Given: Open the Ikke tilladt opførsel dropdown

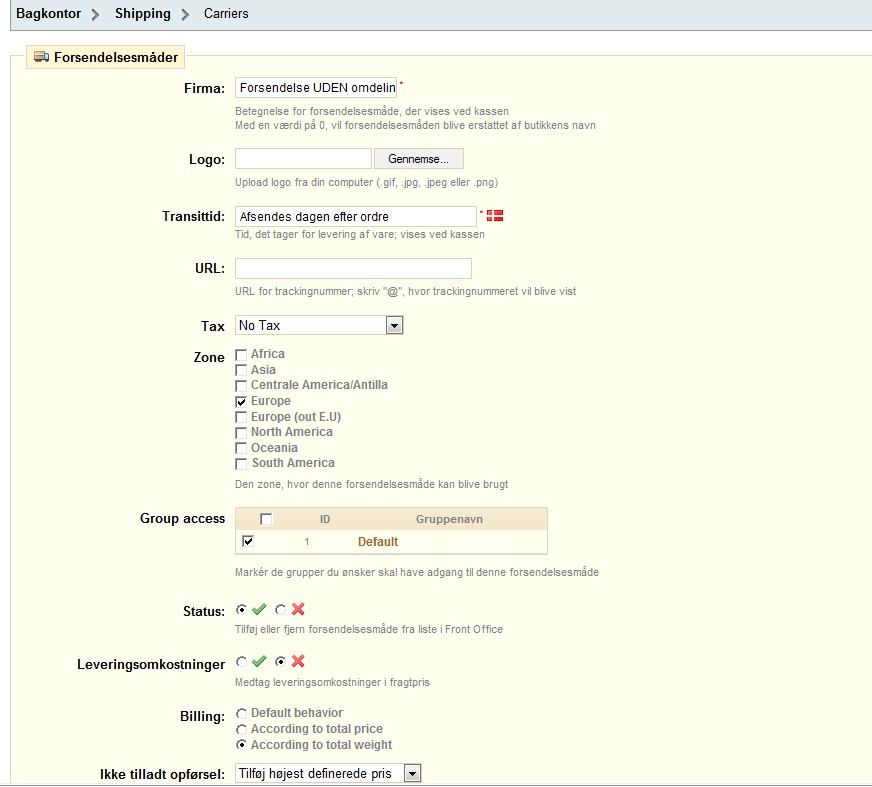Looking at the screenshot, I should tap(328, 773).
